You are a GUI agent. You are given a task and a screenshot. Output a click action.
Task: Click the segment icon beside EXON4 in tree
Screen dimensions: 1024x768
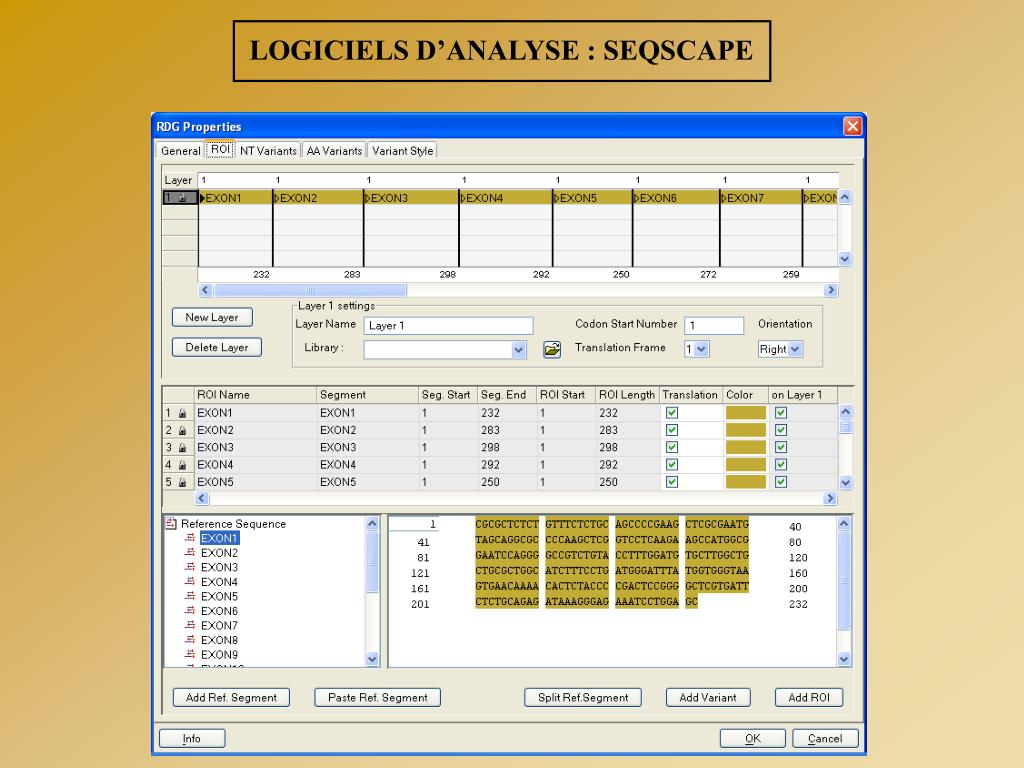click(190, 581)
